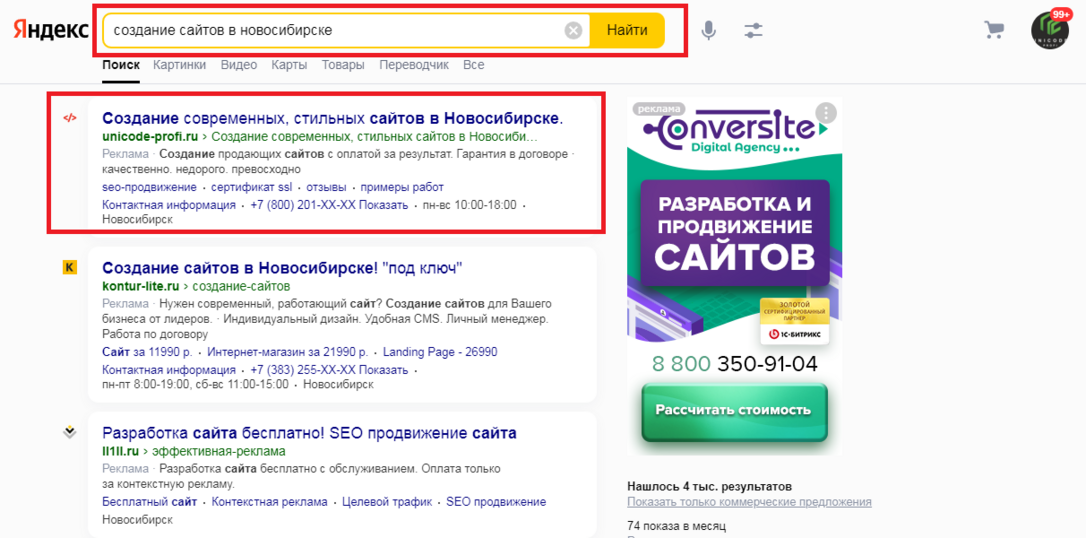This screenshot has width=1086, height=538.
Task: Open the Целевой трафик sitelink
Action: click(387, 502)
